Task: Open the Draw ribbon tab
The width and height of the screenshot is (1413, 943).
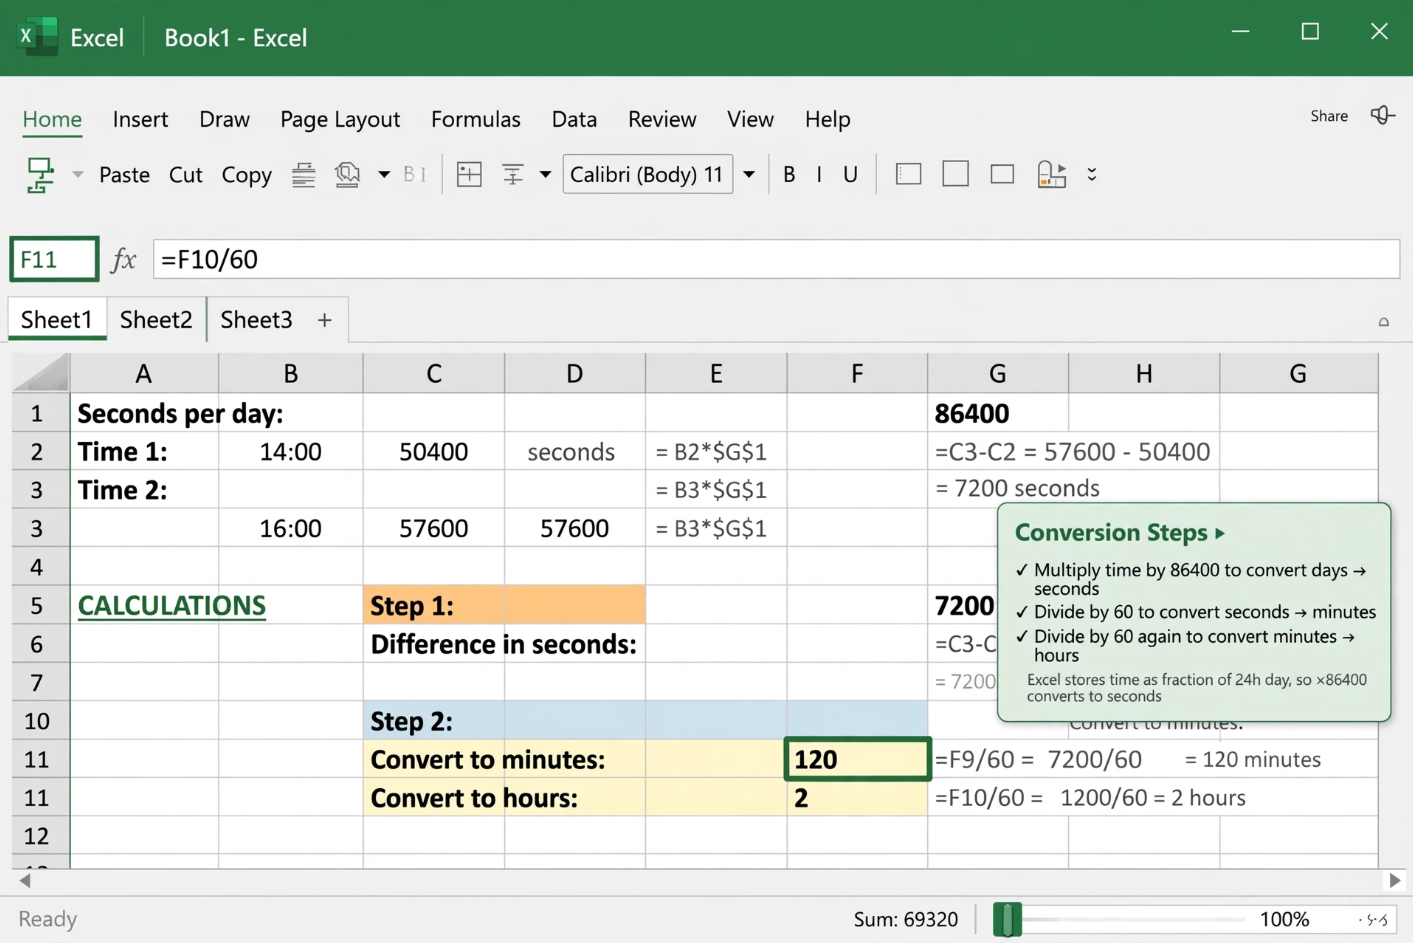Action: (x=224, y=119)
